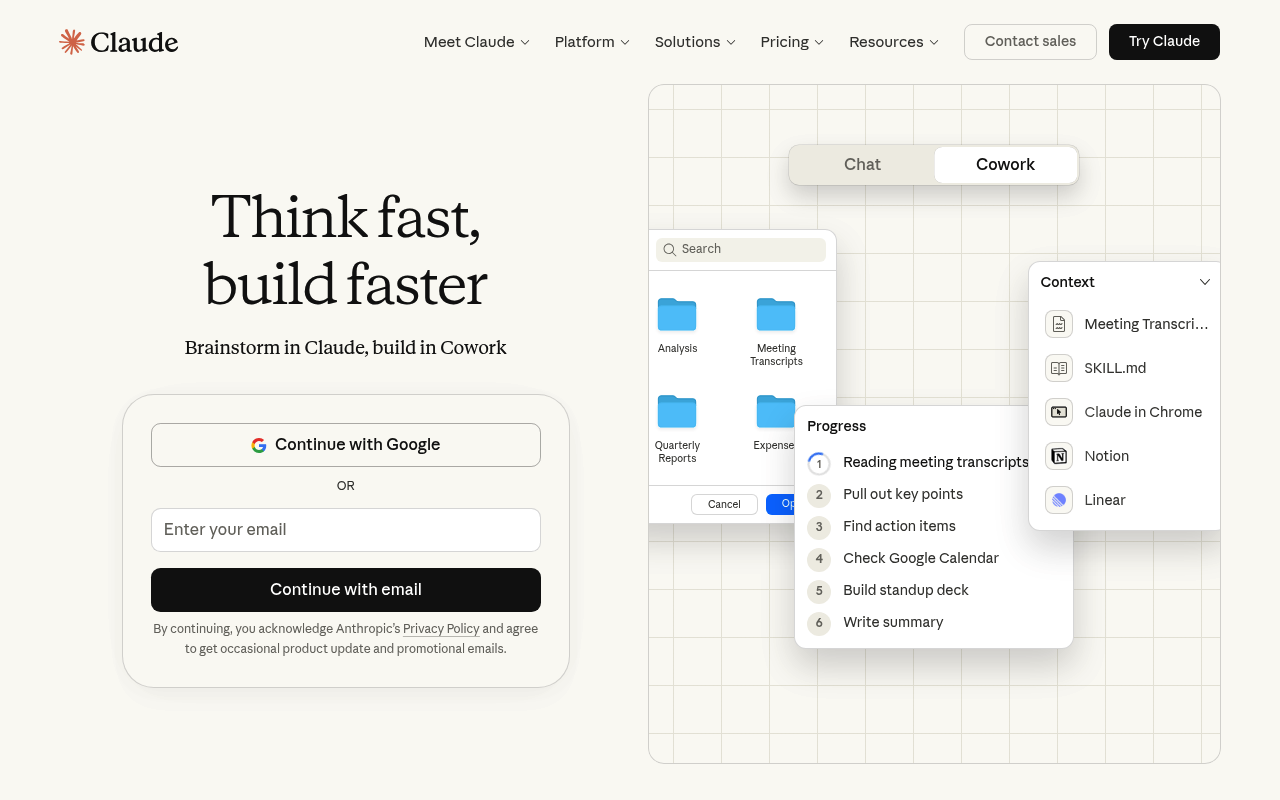Select the Quarterly Reports folder
1280x800 pixels.
click(677, 412)
